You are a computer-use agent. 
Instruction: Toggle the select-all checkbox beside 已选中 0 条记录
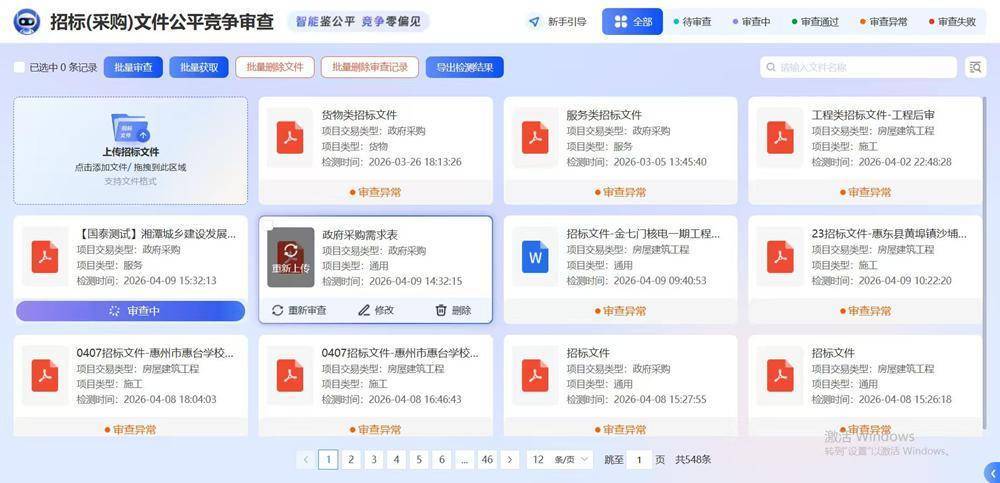tap(19, 67)
